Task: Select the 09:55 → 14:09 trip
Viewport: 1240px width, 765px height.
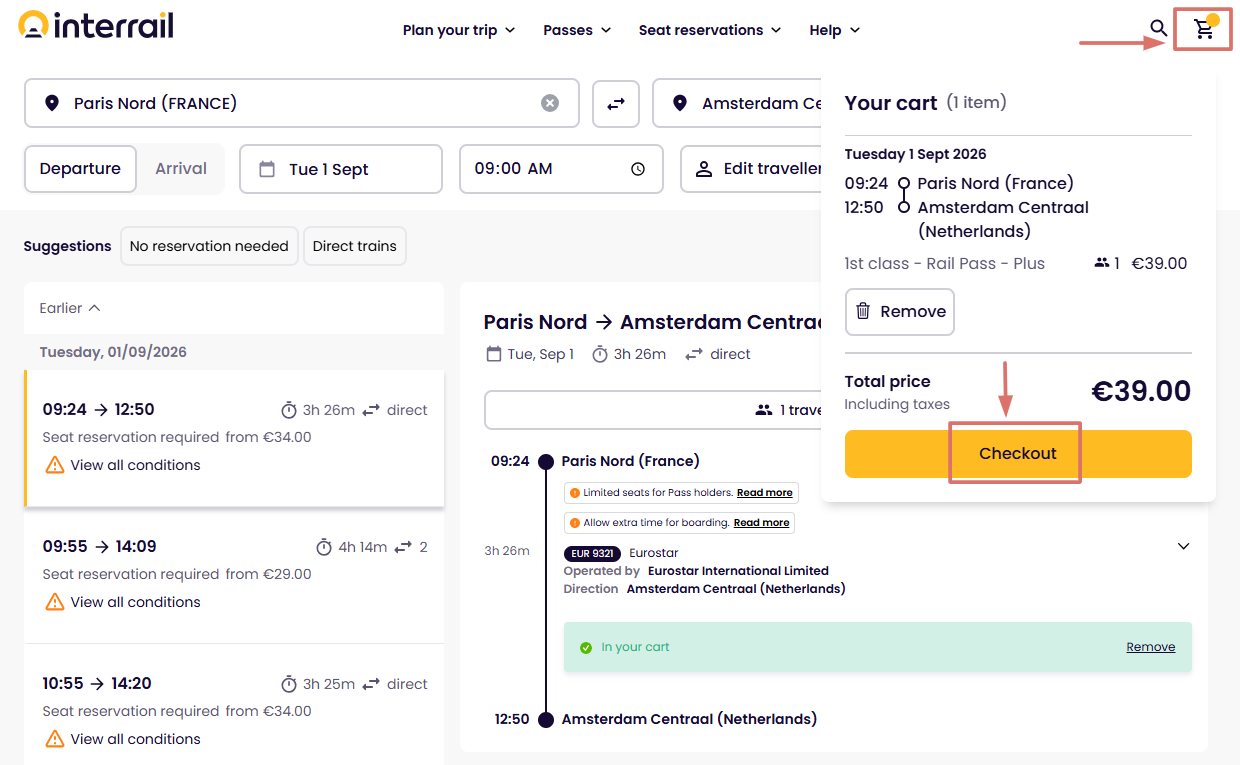Action: [x=234, y=575]
